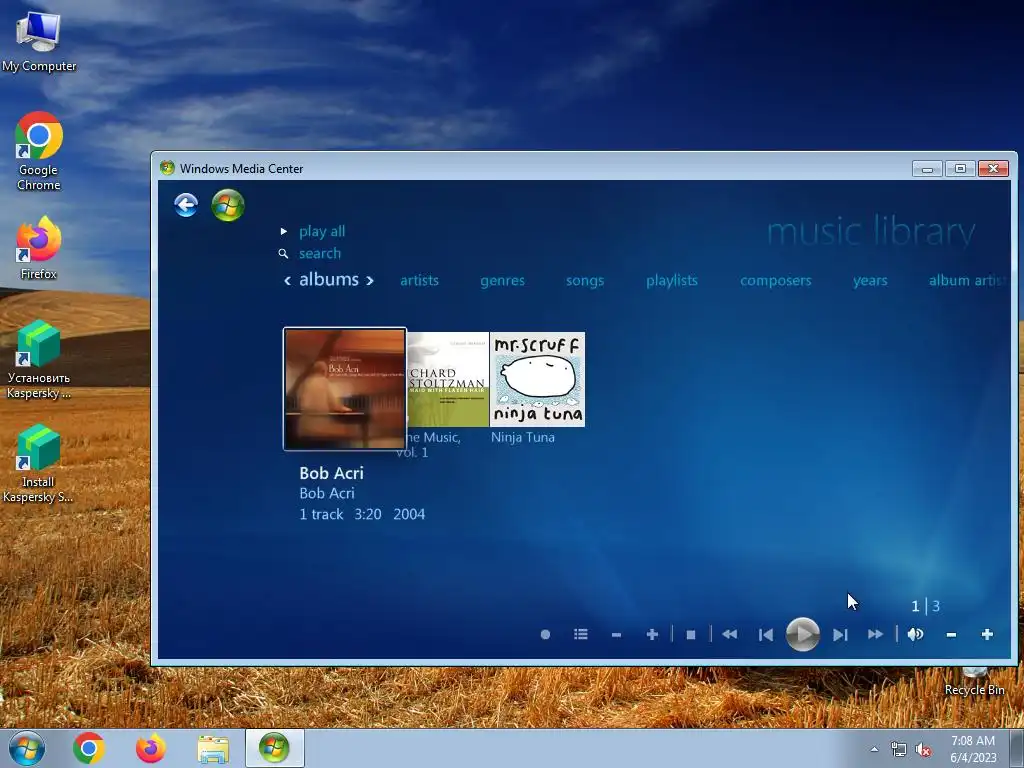
Task: Open the network tray icon
Action: tap(899, 750)
